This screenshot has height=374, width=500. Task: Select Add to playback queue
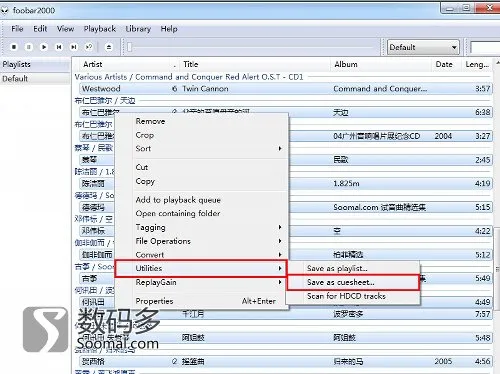tap(201, 200)
